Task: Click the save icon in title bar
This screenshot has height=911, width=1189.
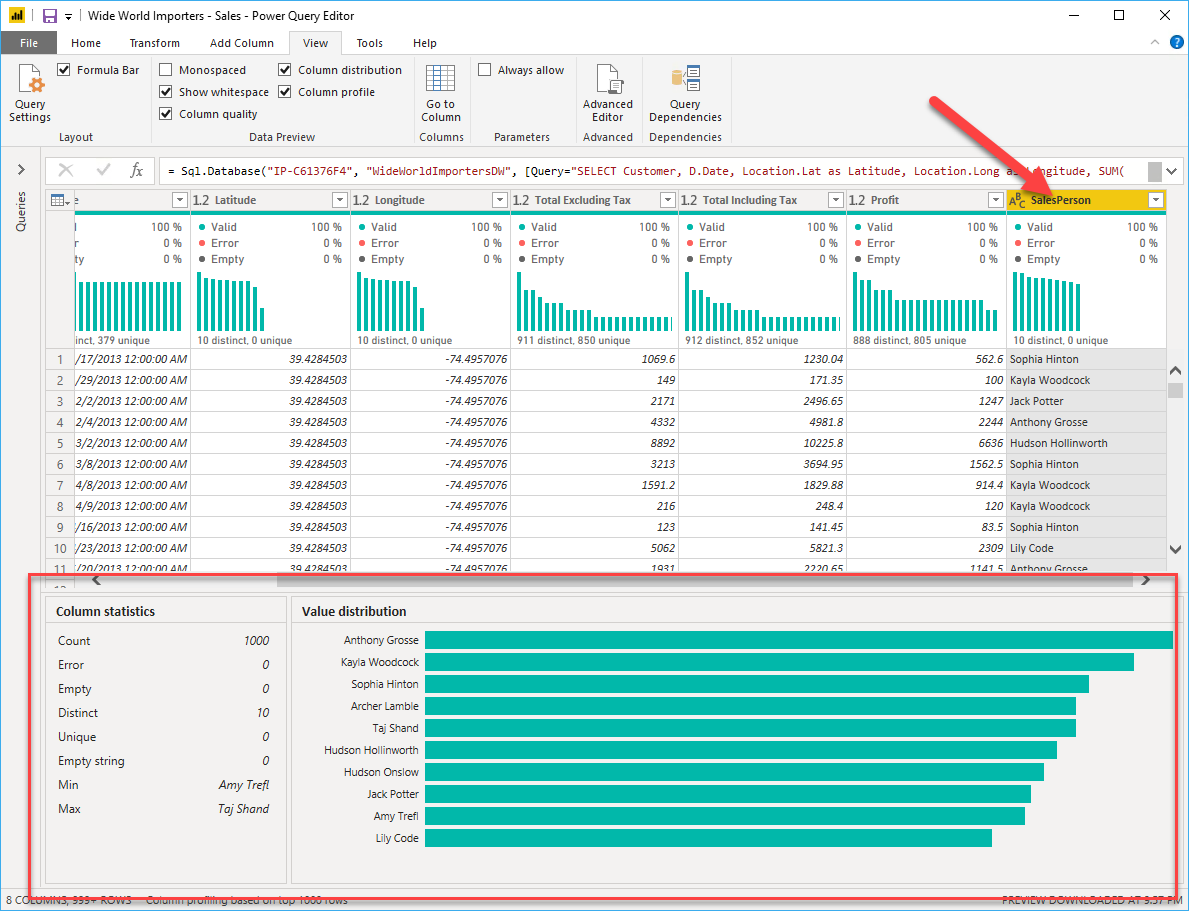Action: pyautogui.click(x=49, y=15)
